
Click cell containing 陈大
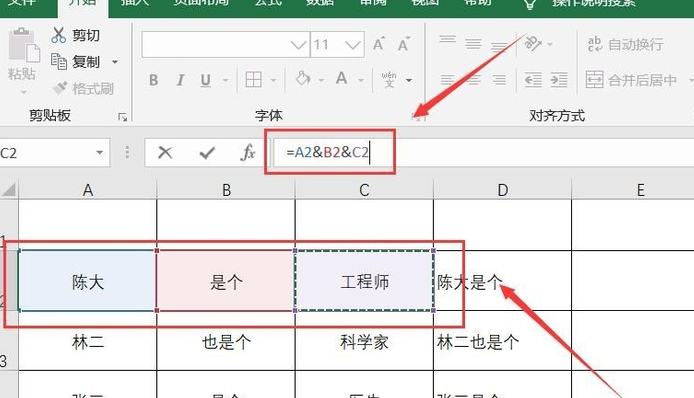tap(88, 281)
